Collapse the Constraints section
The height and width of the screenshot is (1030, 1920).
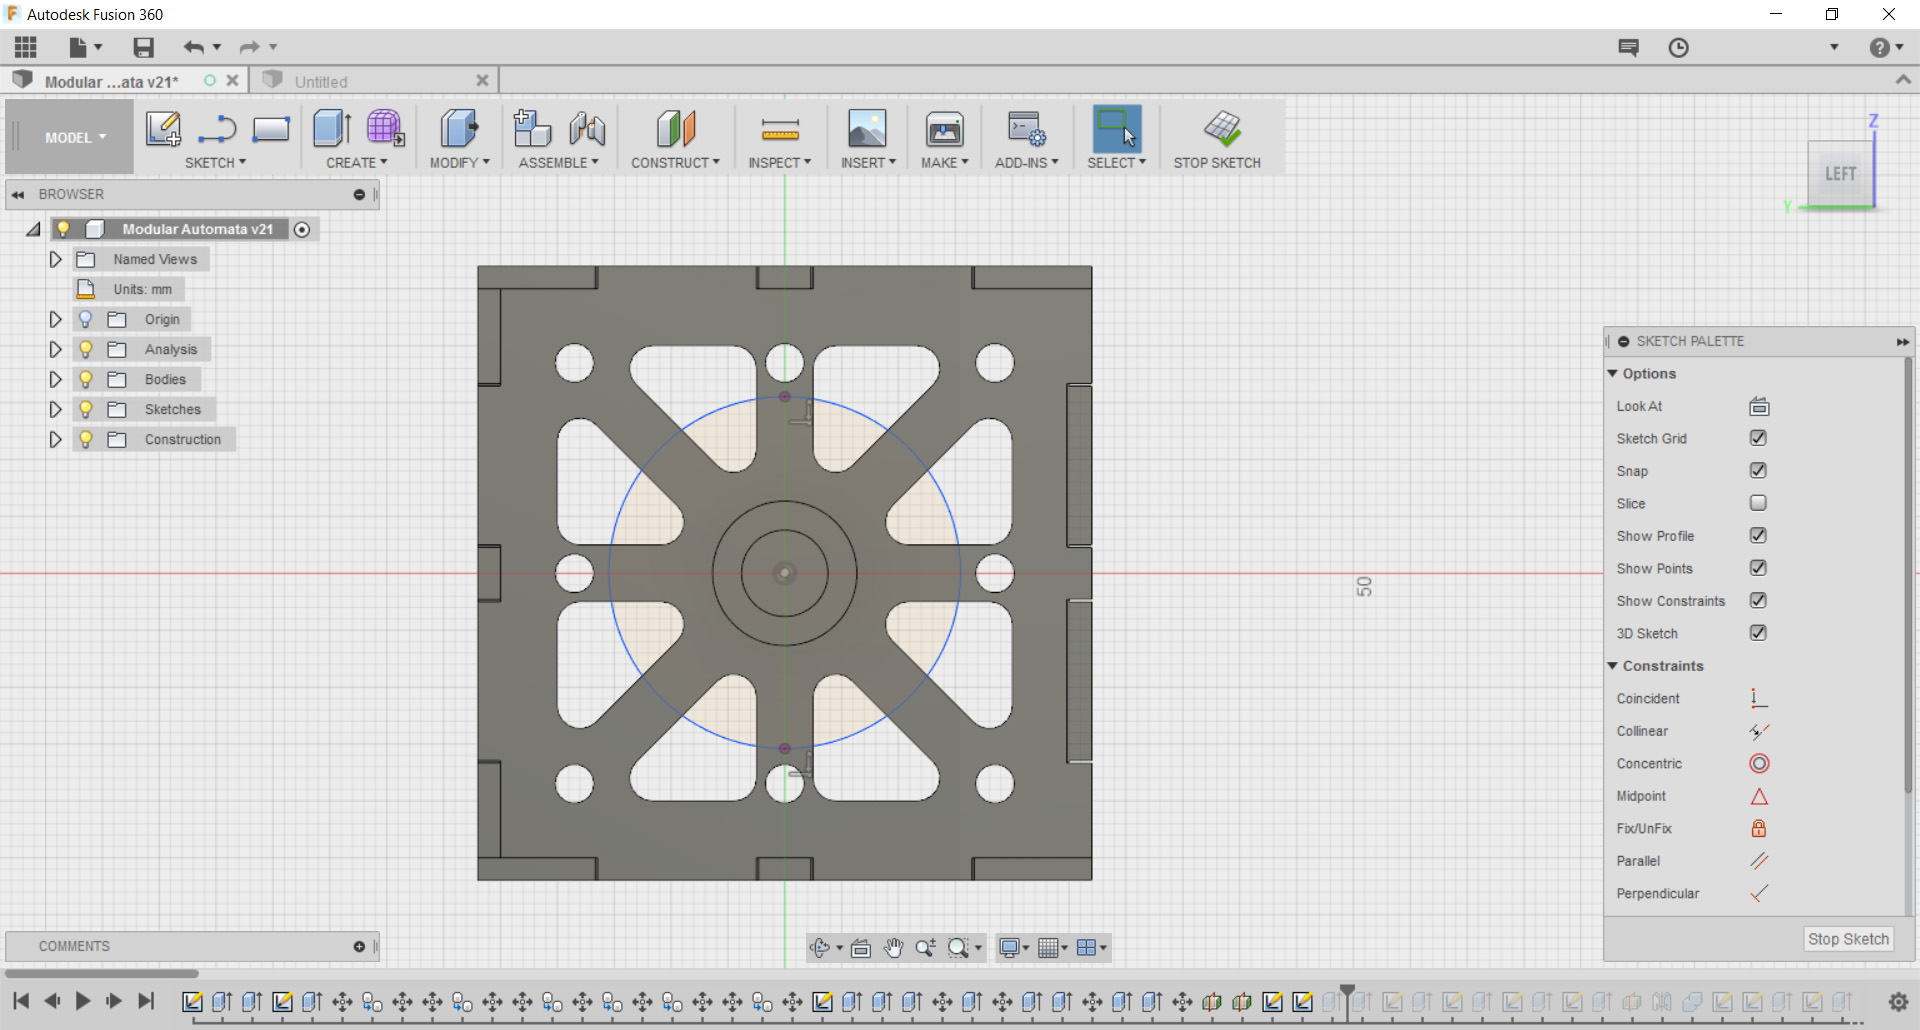pyautogui.click(x=1612, y=665)
